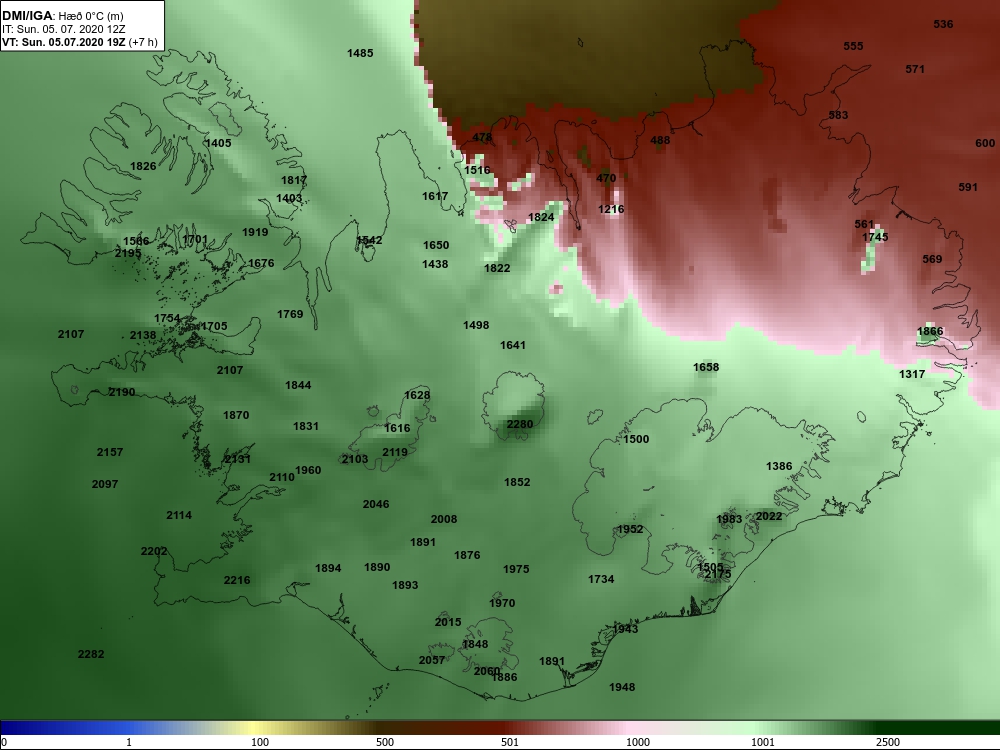
Task: Pick the 583 label
Action: tap(839, 115)
